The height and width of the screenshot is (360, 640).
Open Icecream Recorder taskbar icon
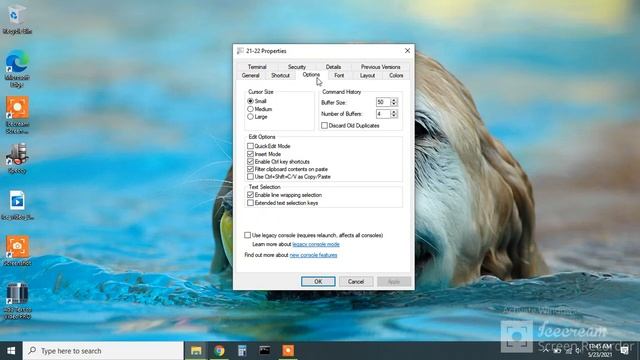pyautogui.click(x=288, y=351)
